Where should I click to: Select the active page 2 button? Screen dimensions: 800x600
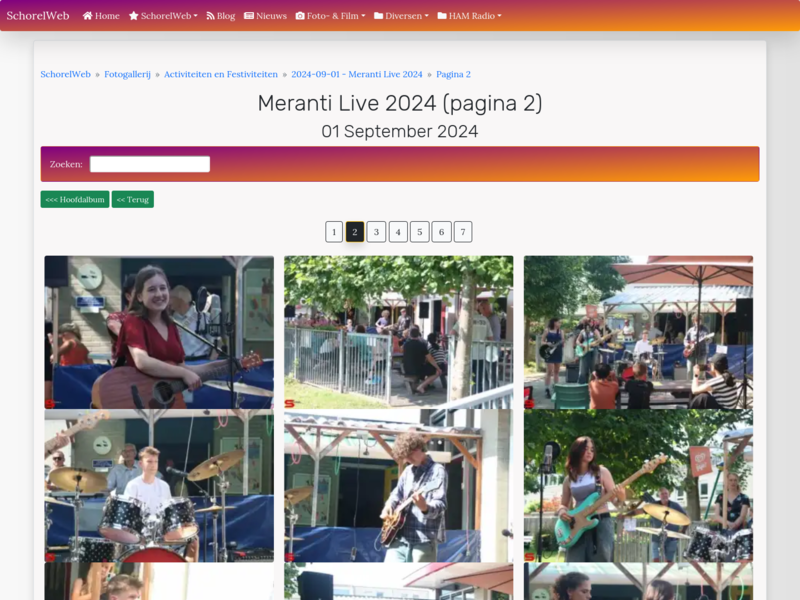355,232
